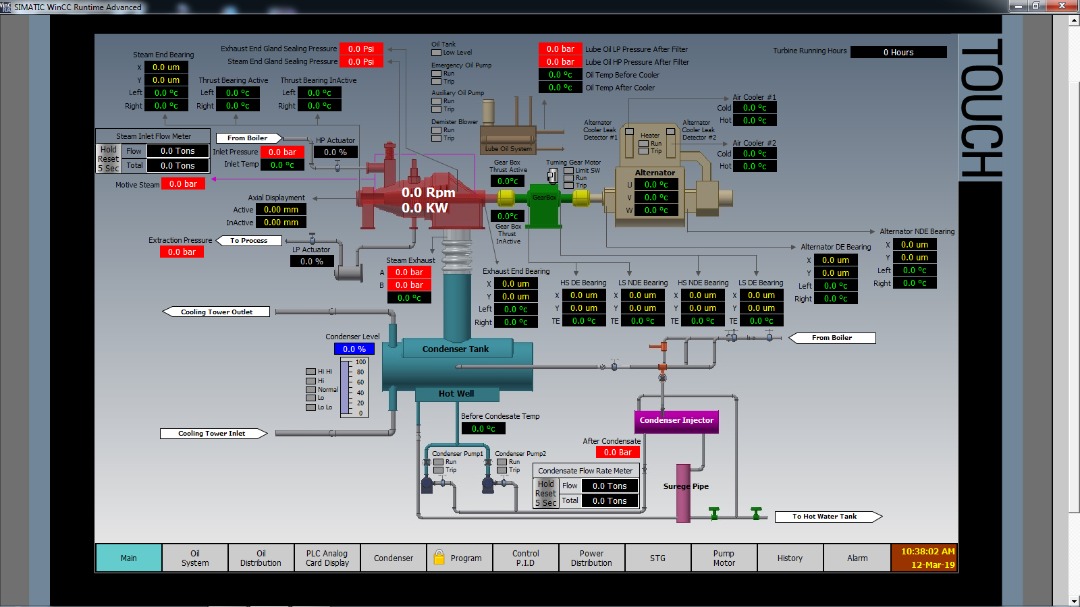
Task: Click the Condenser Pump1 pump icon
Action: [x=428, y=484]
